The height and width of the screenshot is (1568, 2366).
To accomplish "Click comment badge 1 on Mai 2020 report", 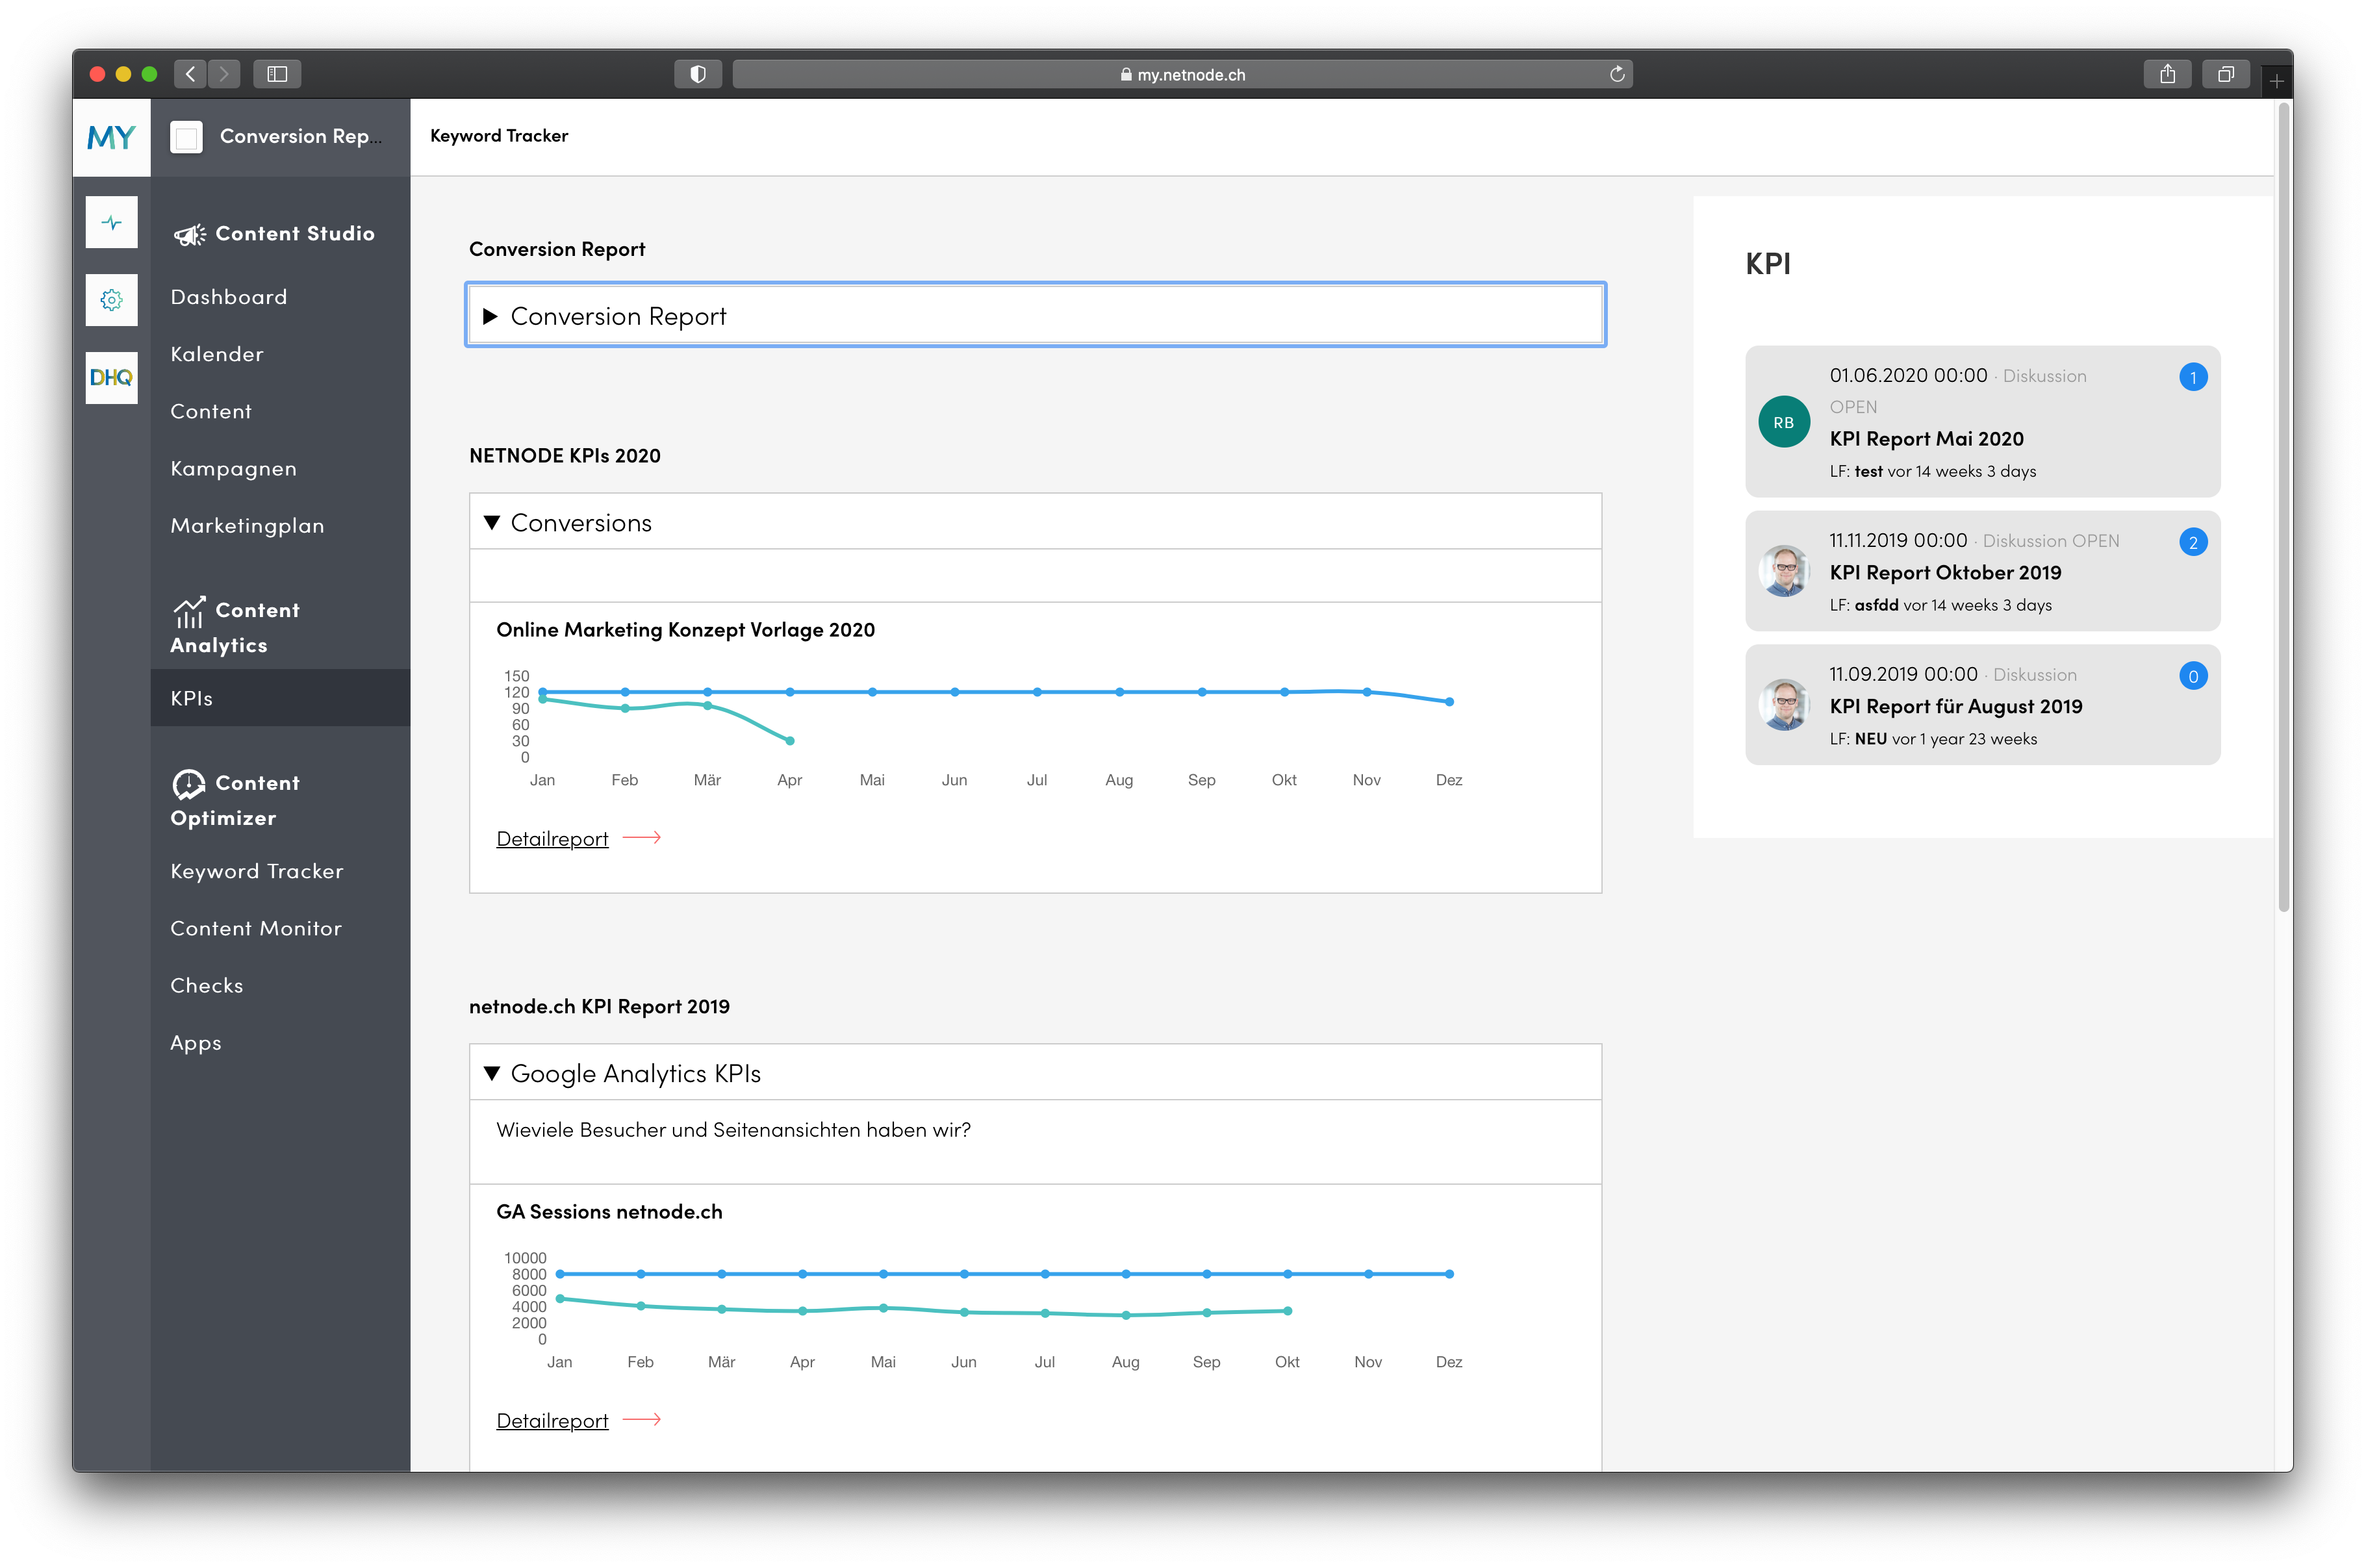I will (x=2192, y=377).
